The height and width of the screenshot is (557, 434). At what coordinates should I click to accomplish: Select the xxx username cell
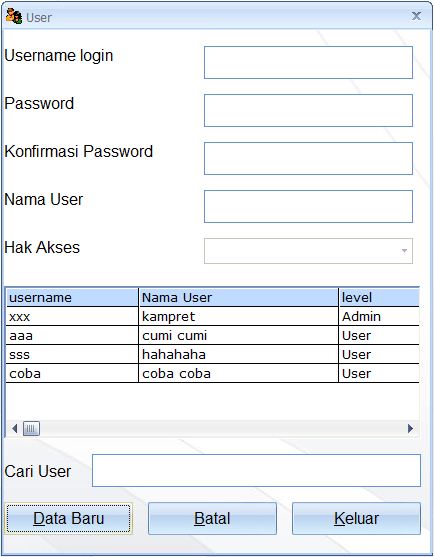point(72,317)
